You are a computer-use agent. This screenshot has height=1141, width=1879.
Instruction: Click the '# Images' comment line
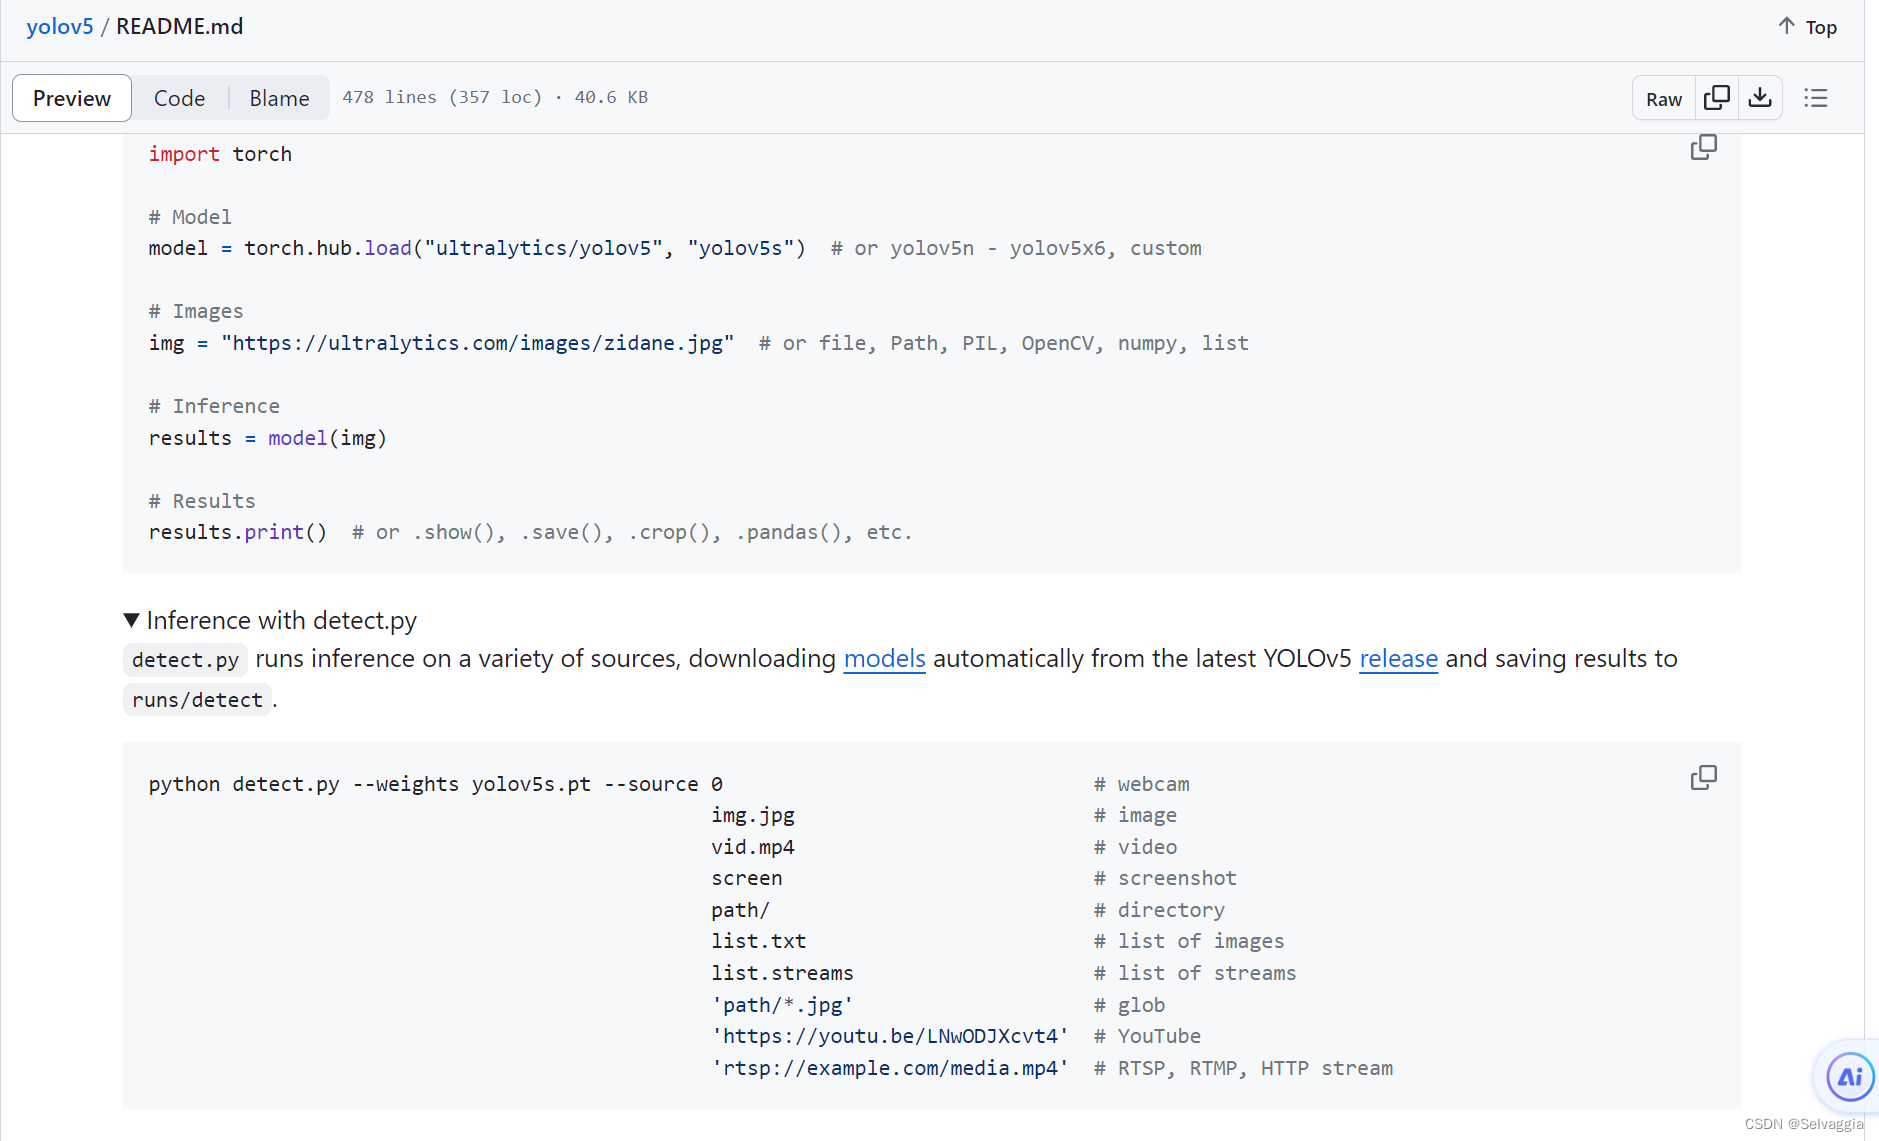click(x=196, y=311)
